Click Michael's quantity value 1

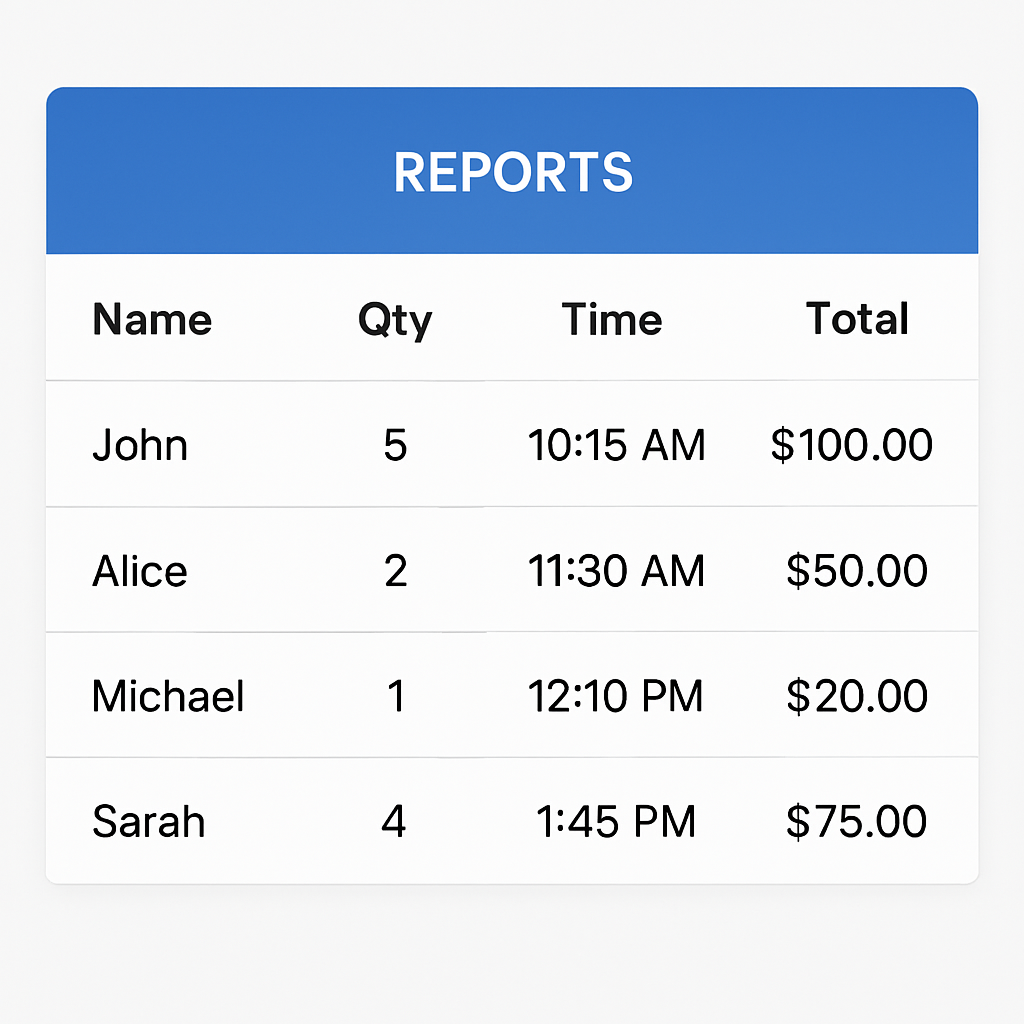[x=396, y=696]
